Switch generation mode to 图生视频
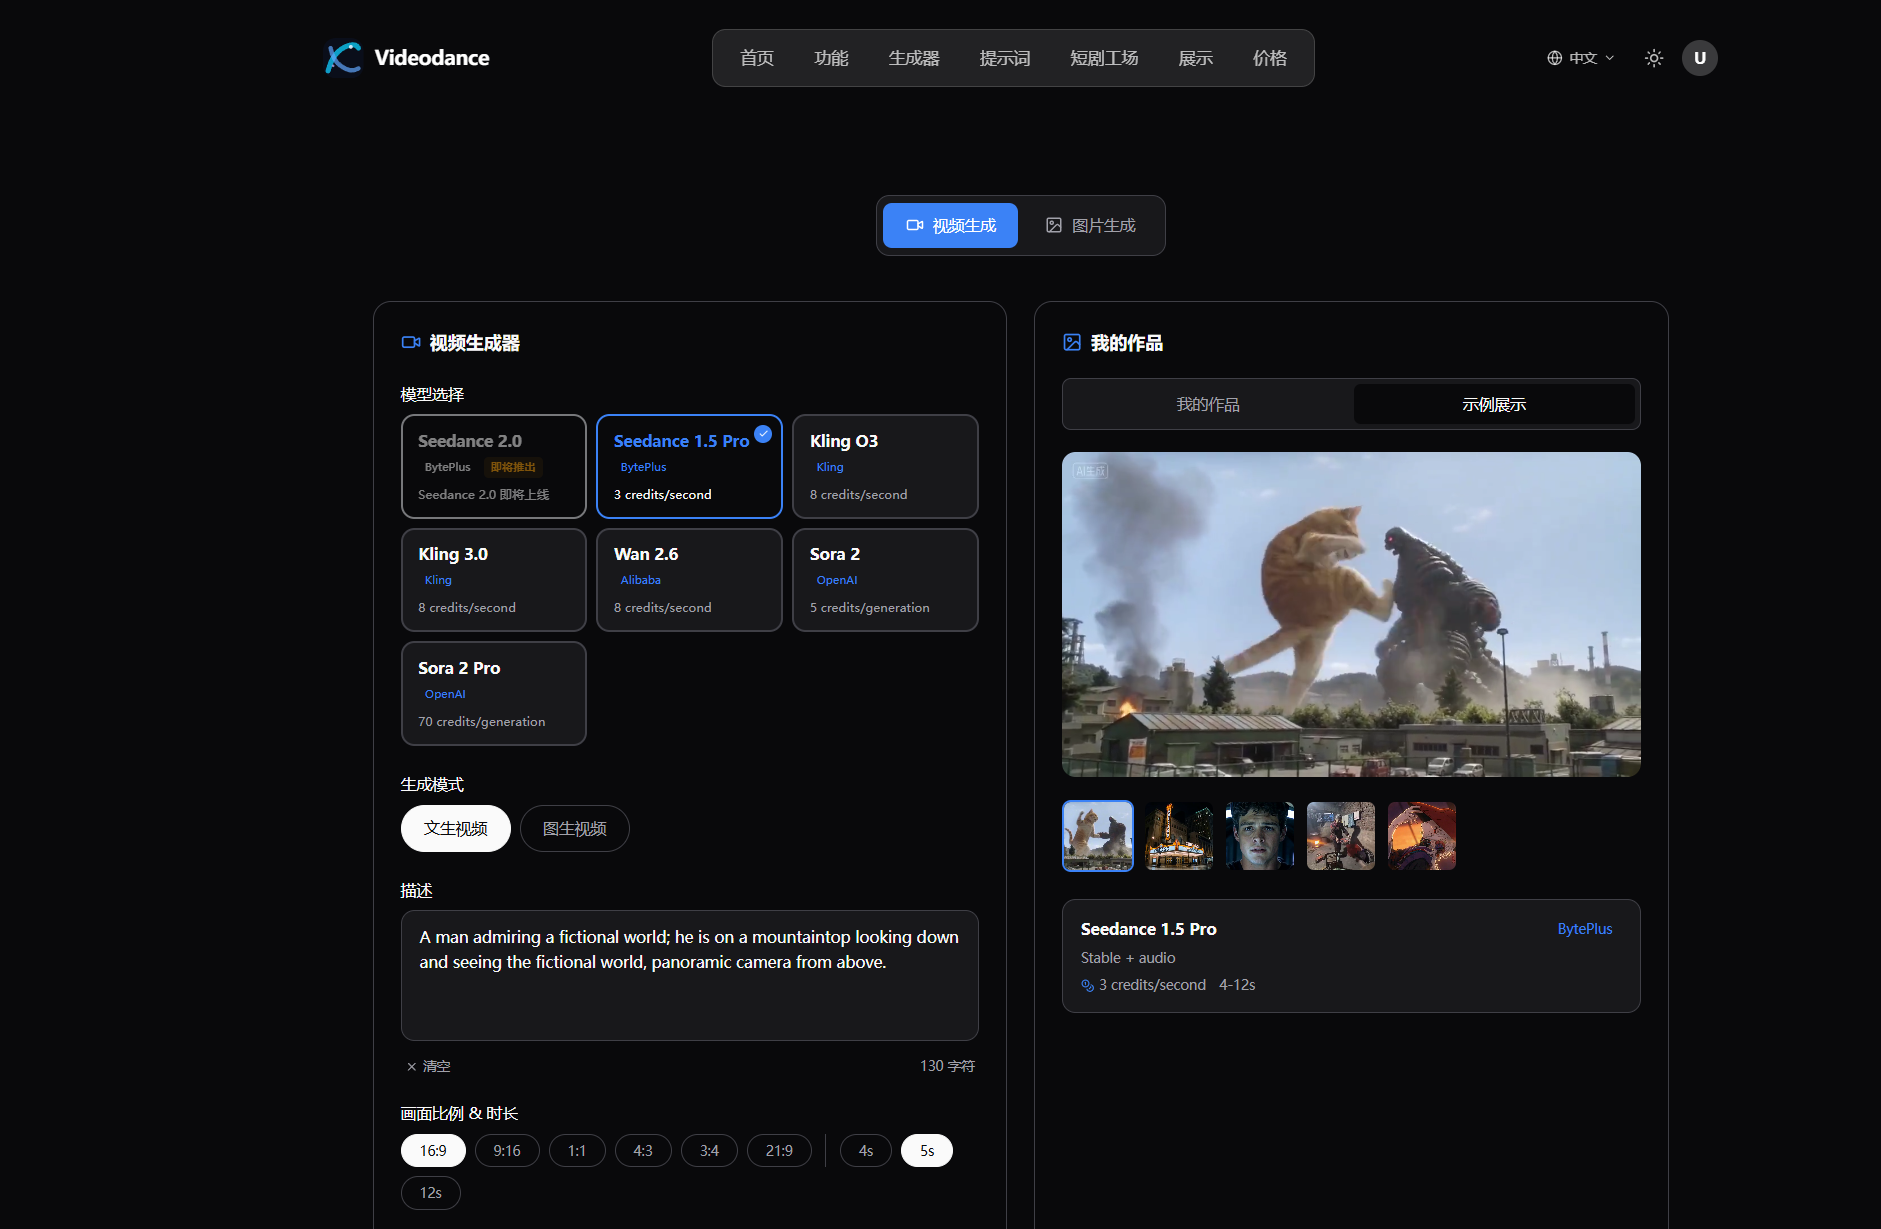This screenshot has width=1881, height=1229. pyautogui.click(x=574, y=828)
